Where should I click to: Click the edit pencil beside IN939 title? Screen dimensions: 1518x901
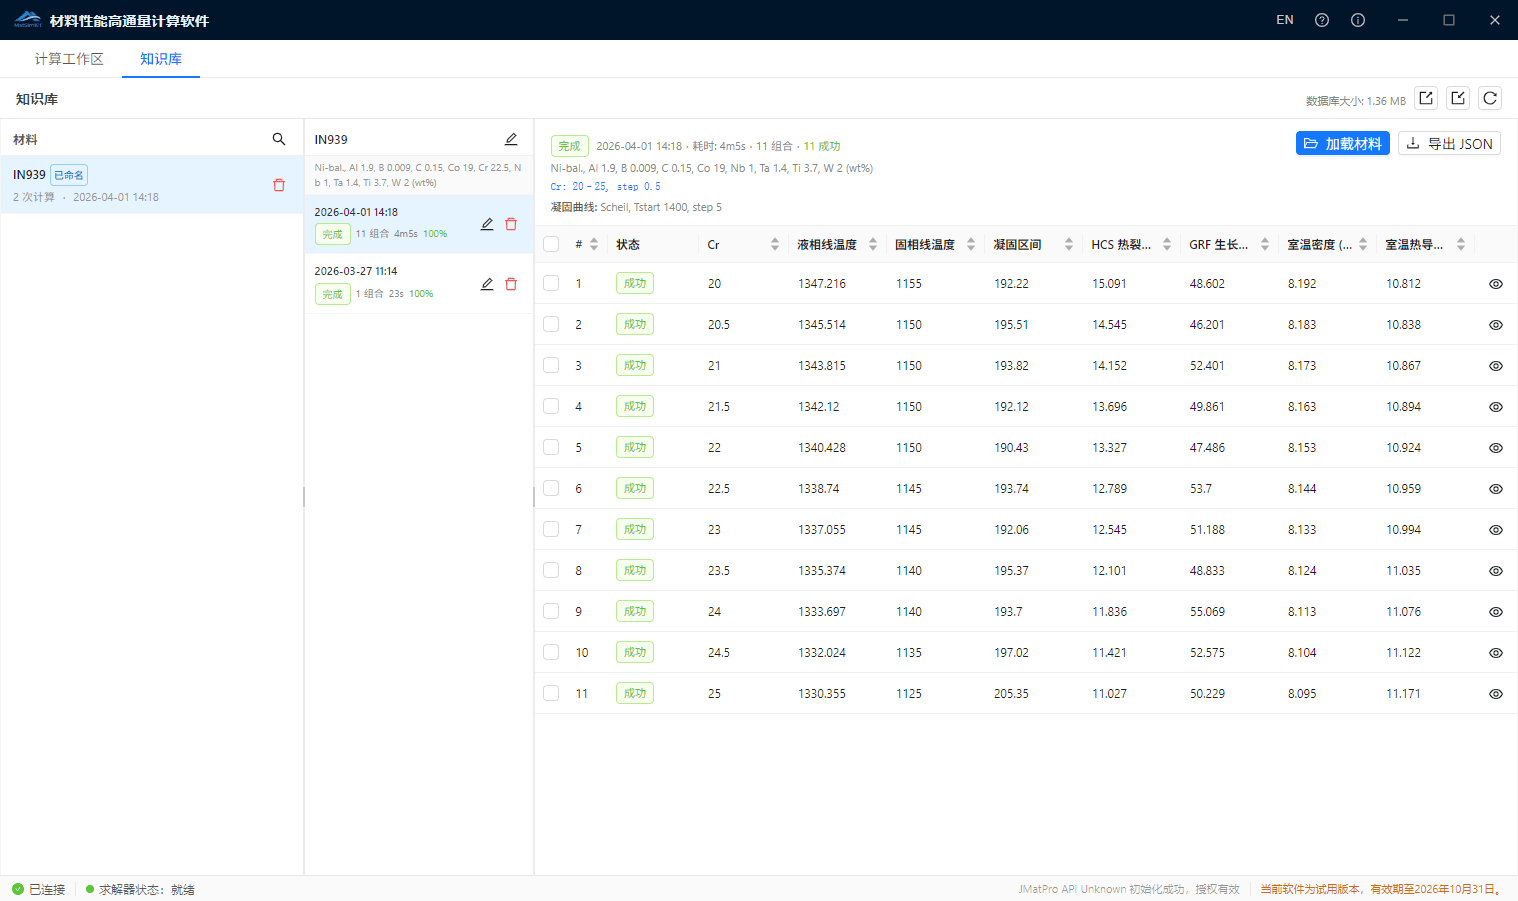[511, 139]
